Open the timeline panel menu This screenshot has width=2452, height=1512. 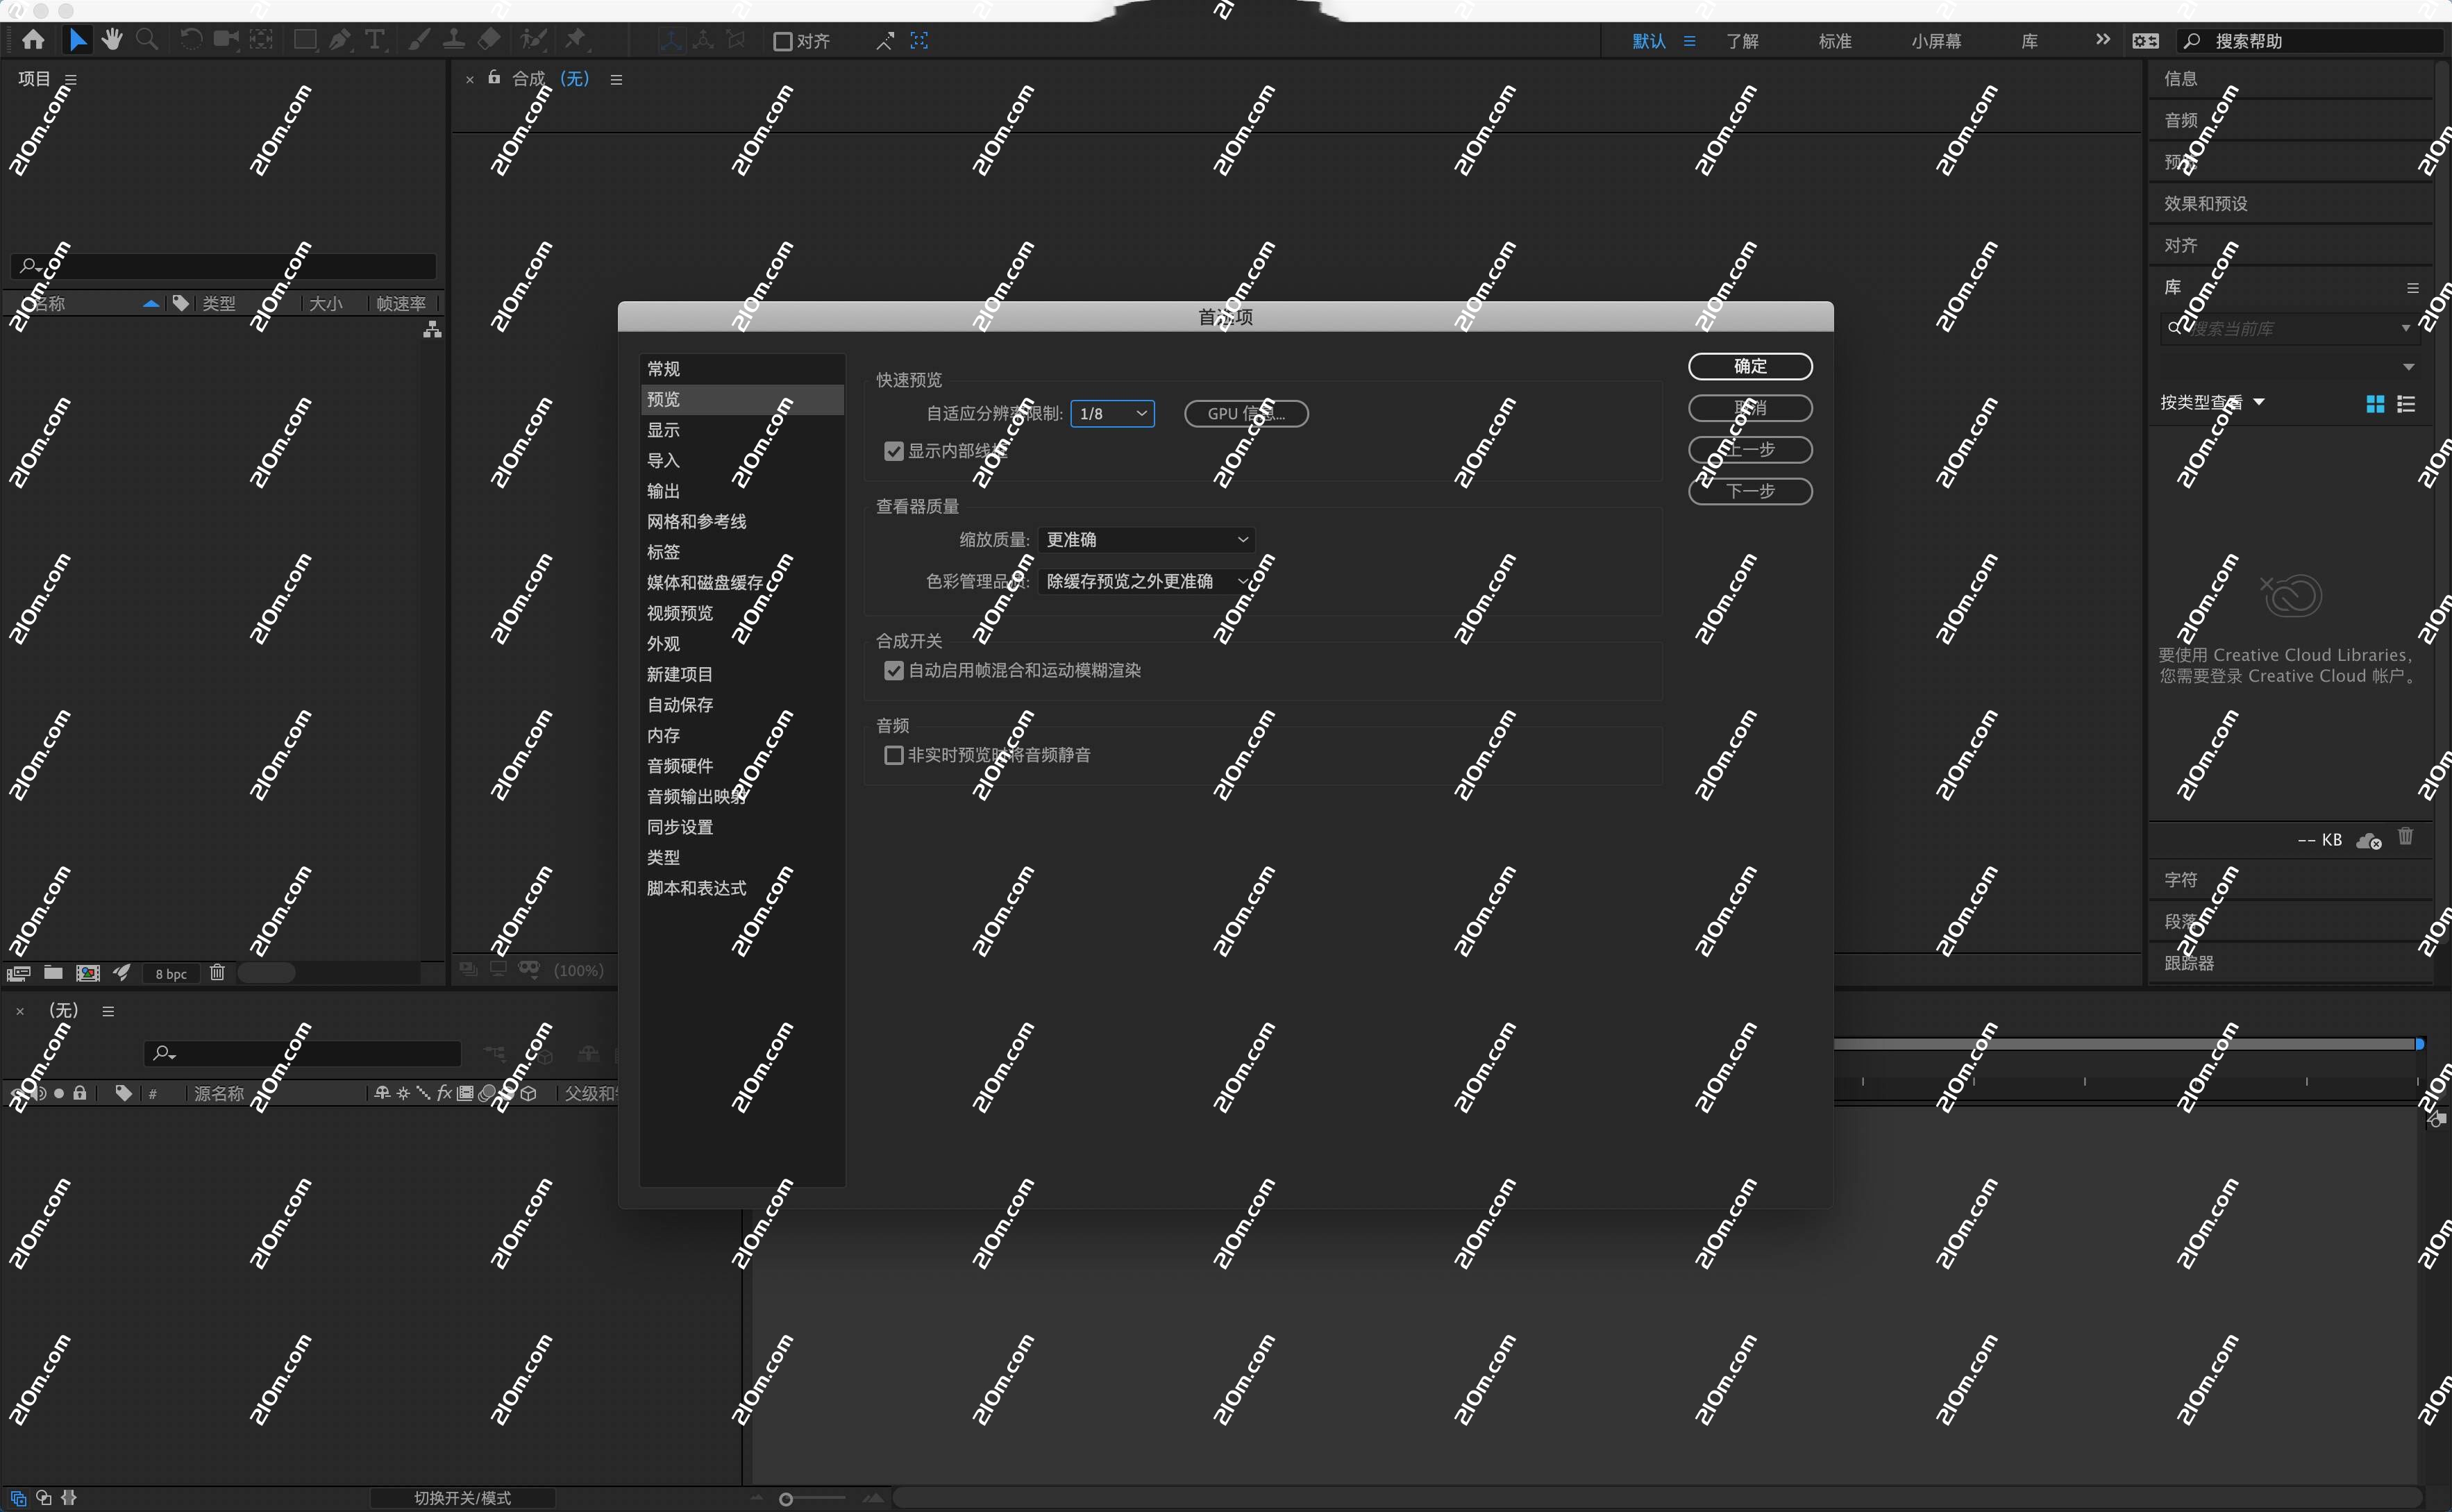point(108,1011)
